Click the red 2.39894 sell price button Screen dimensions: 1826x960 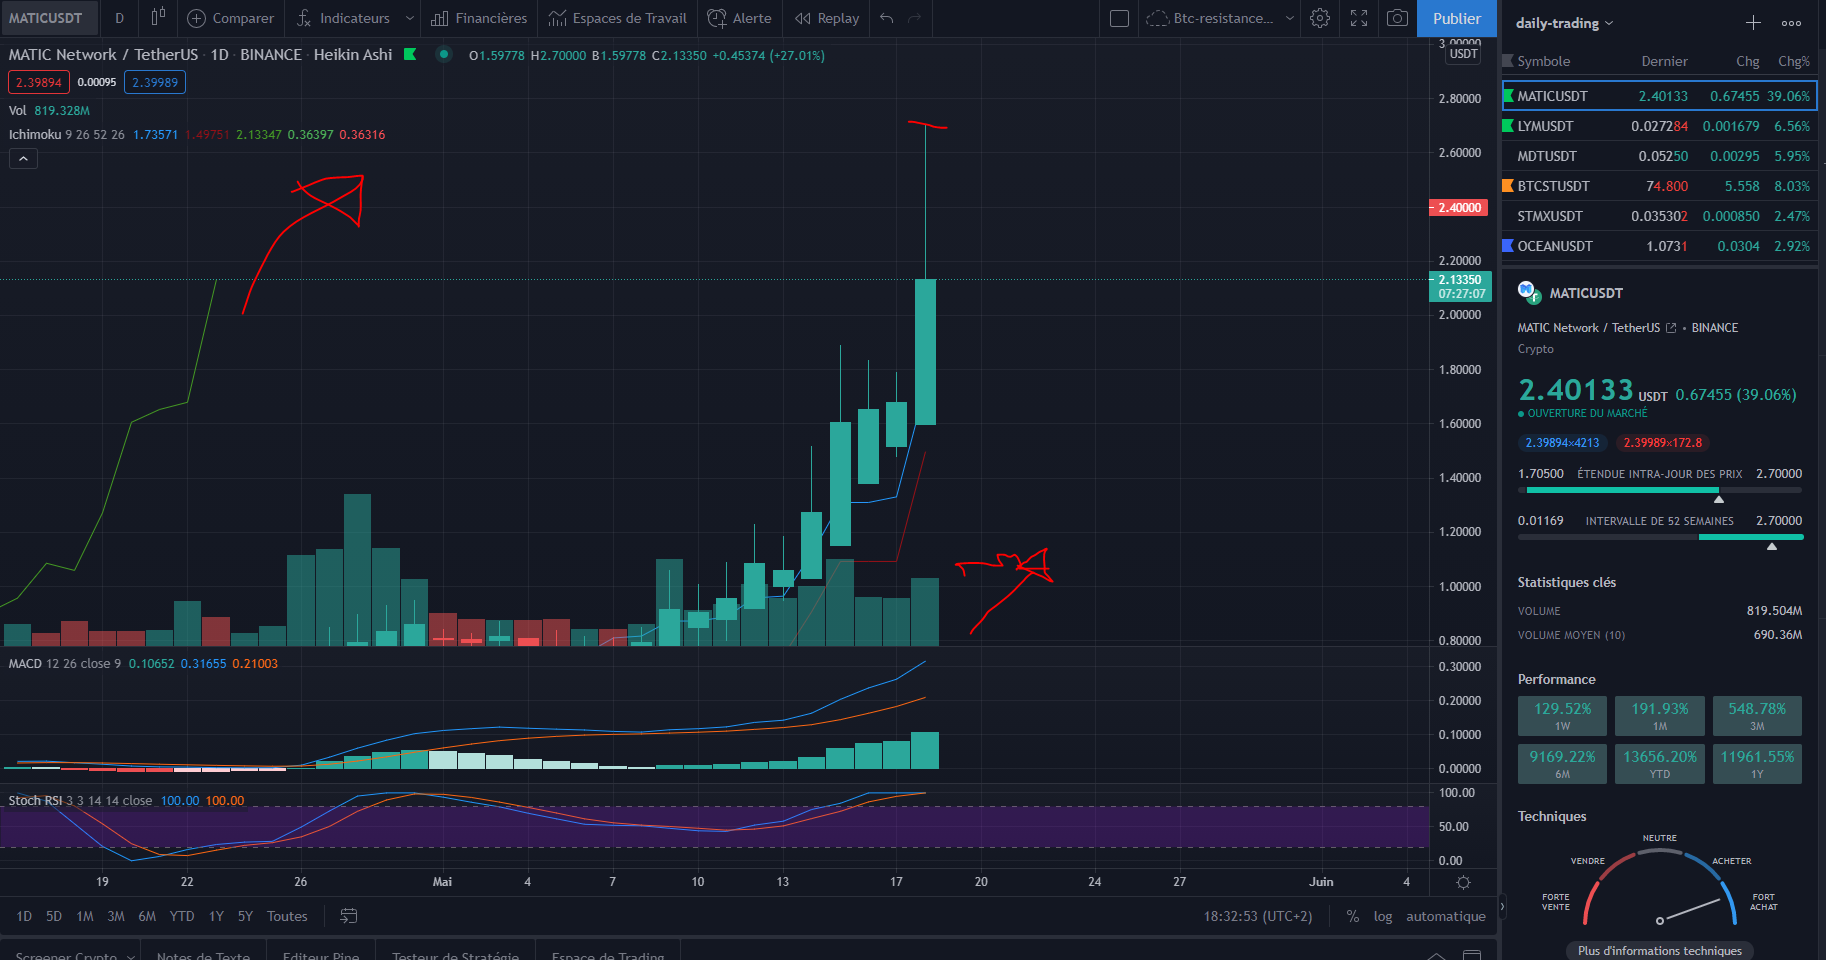point(38,82)
